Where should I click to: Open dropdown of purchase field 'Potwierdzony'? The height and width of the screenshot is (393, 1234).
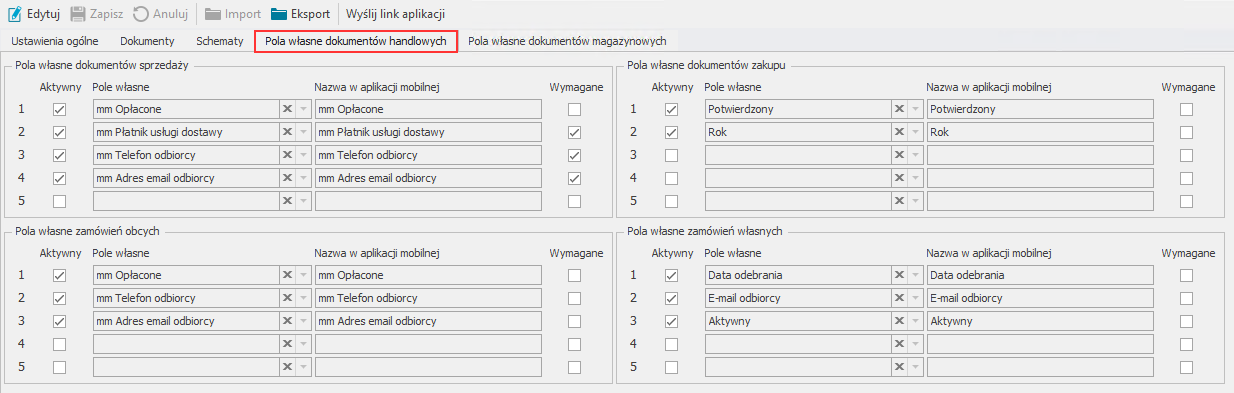[x=916, y=109]
